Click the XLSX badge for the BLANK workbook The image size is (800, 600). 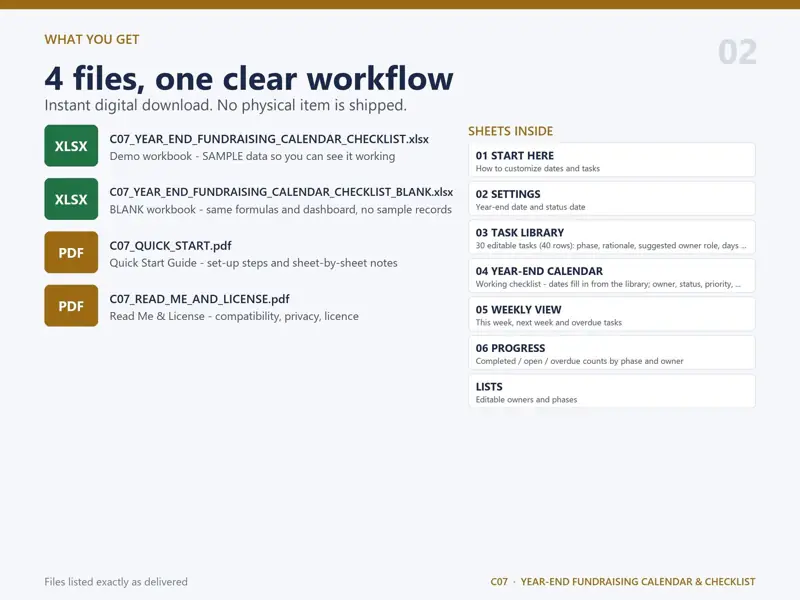(71, 199)
